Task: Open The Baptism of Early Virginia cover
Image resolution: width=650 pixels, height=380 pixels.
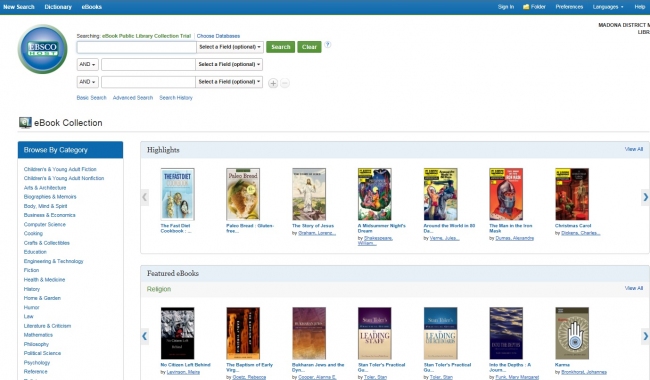Action: pyautogui.click(x=243, y=333)
